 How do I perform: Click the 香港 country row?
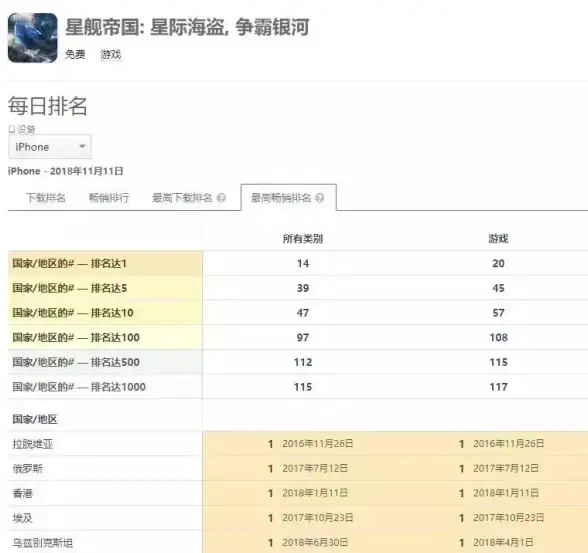298,493
